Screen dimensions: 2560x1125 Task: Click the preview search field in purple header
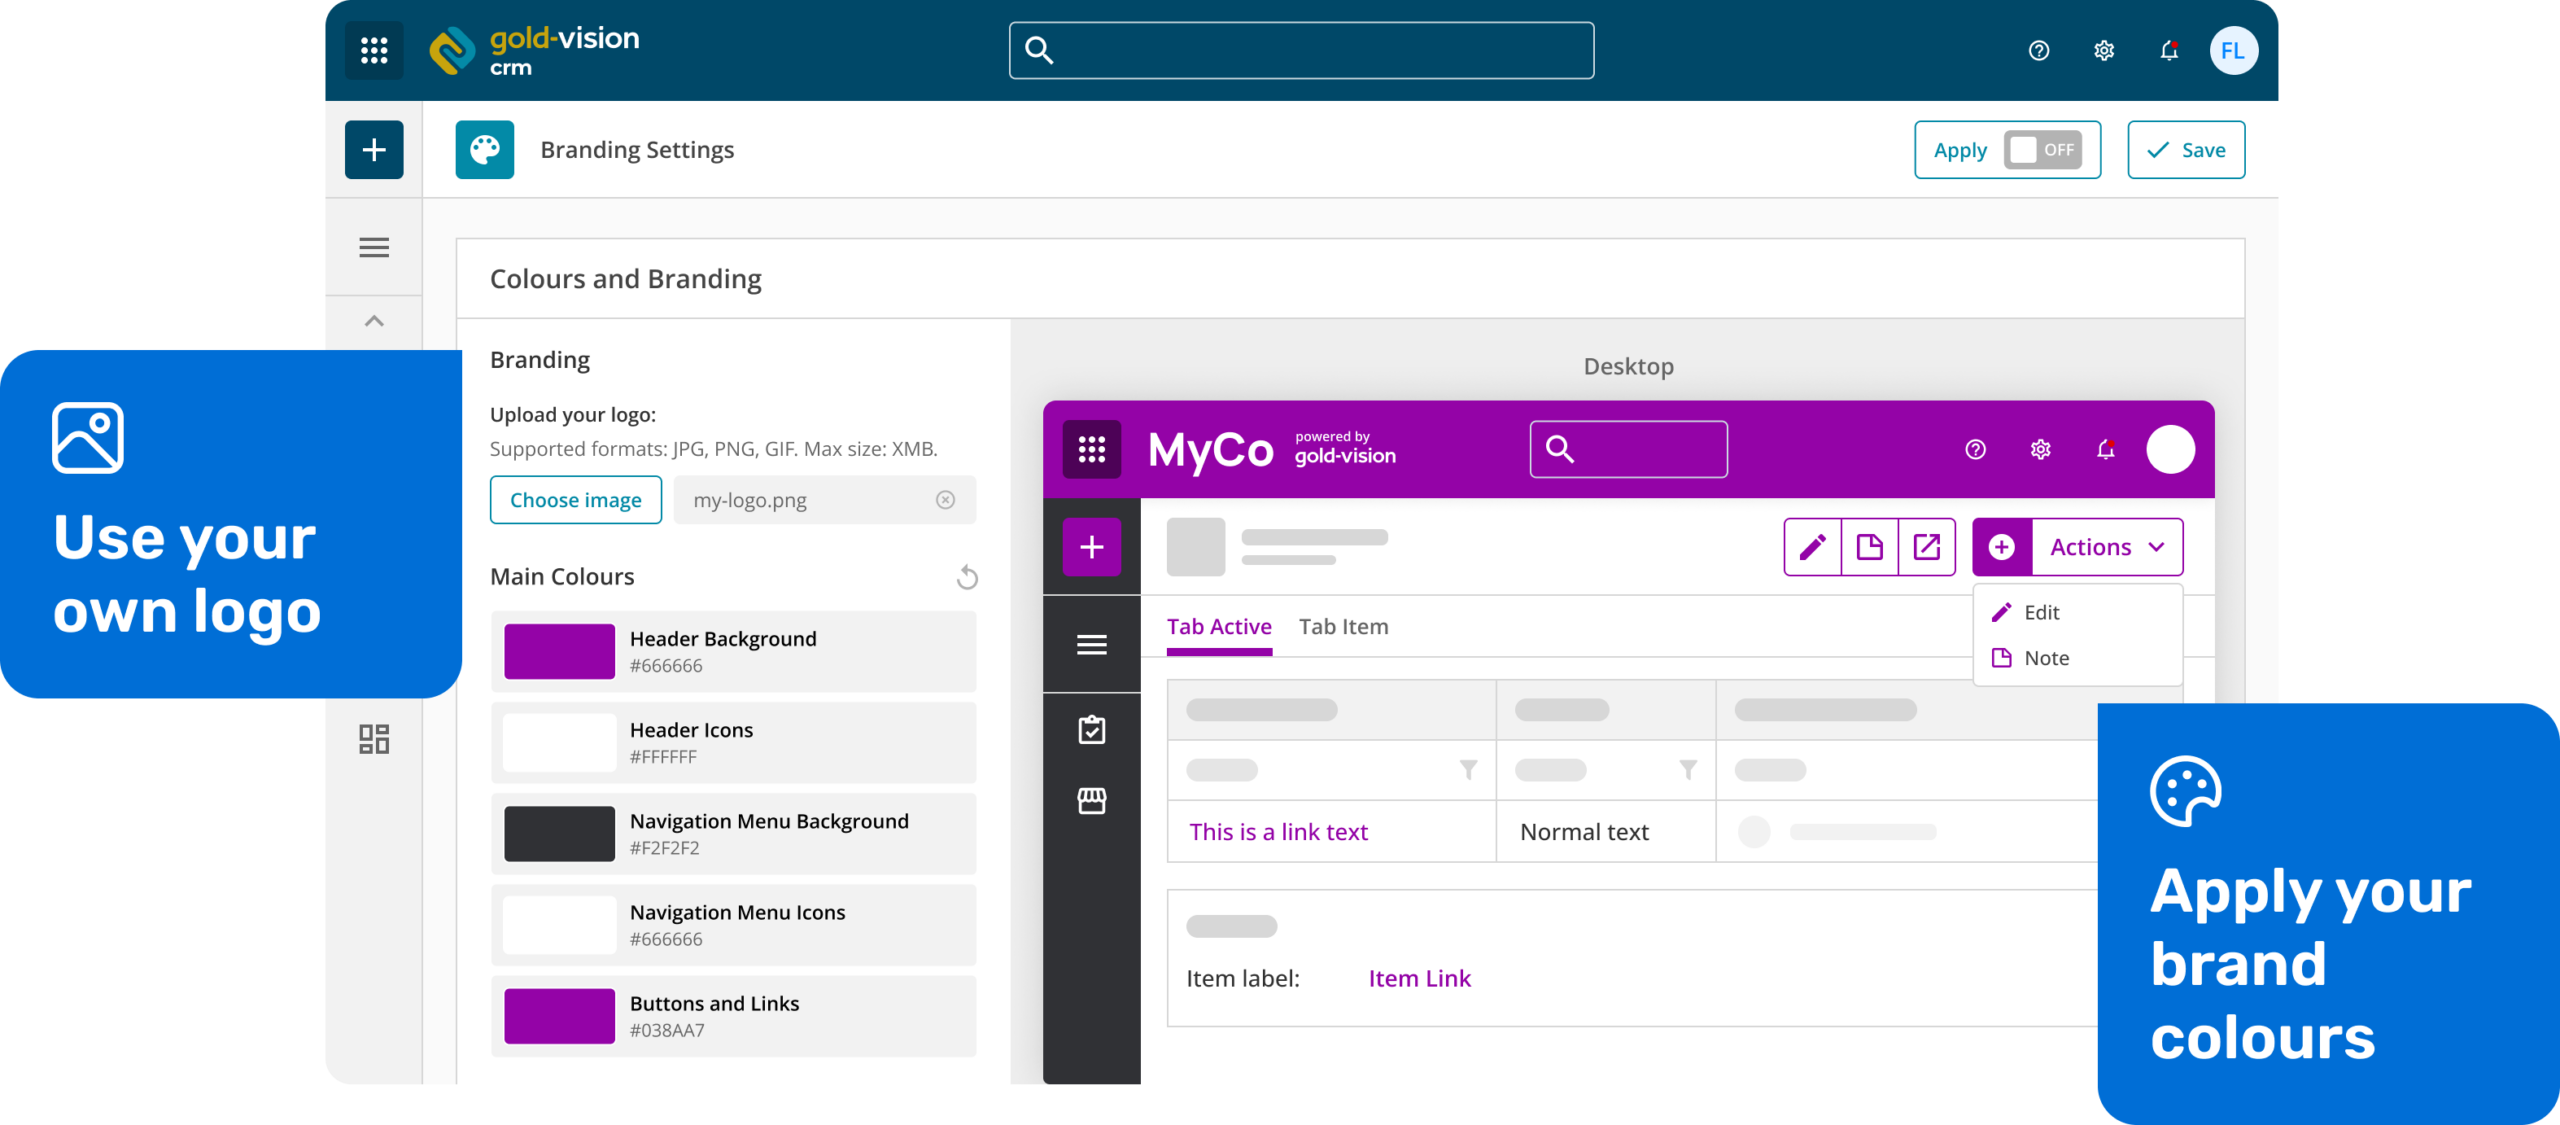1629,449
